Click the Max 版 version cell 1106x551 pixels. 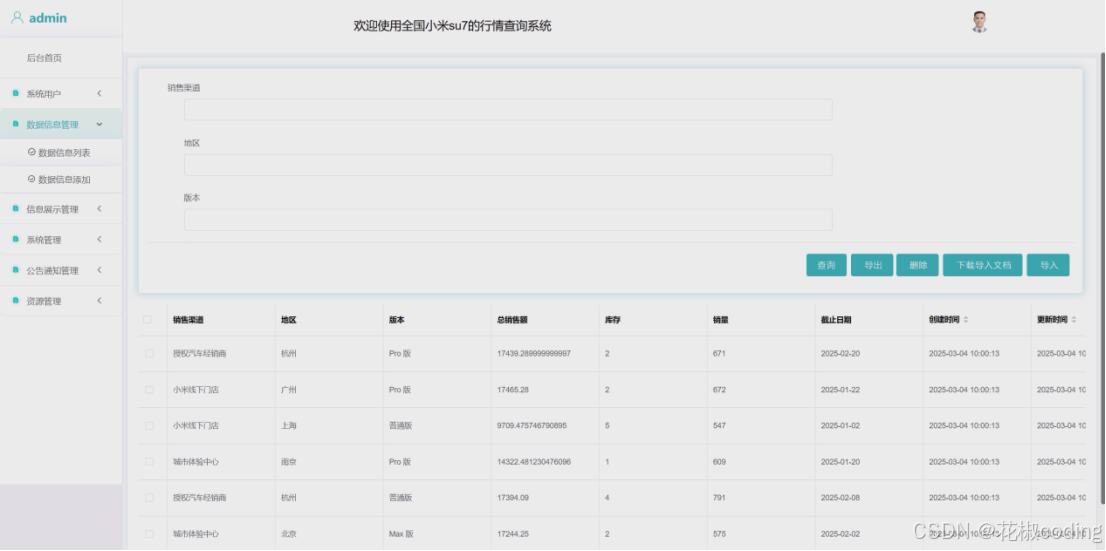click(401, 534)
